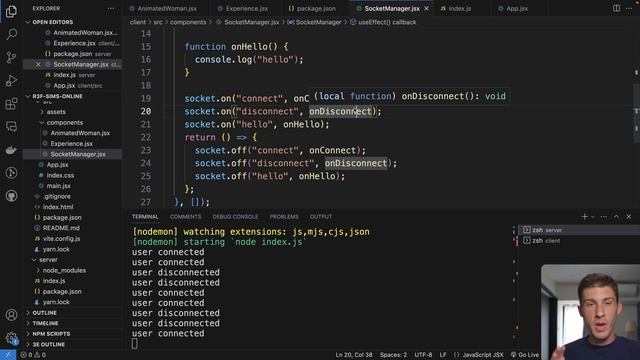Open terminal panel more actions ellipsis
This screenshot has height=360, width=640.
click(604, 217)
